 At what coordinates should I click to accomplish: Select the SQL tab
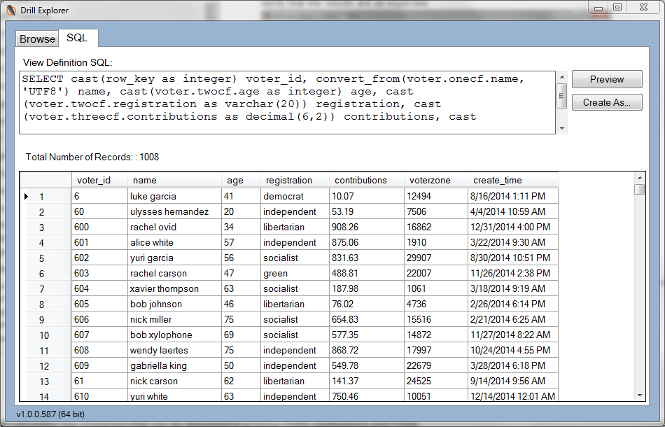coord(76,38)
